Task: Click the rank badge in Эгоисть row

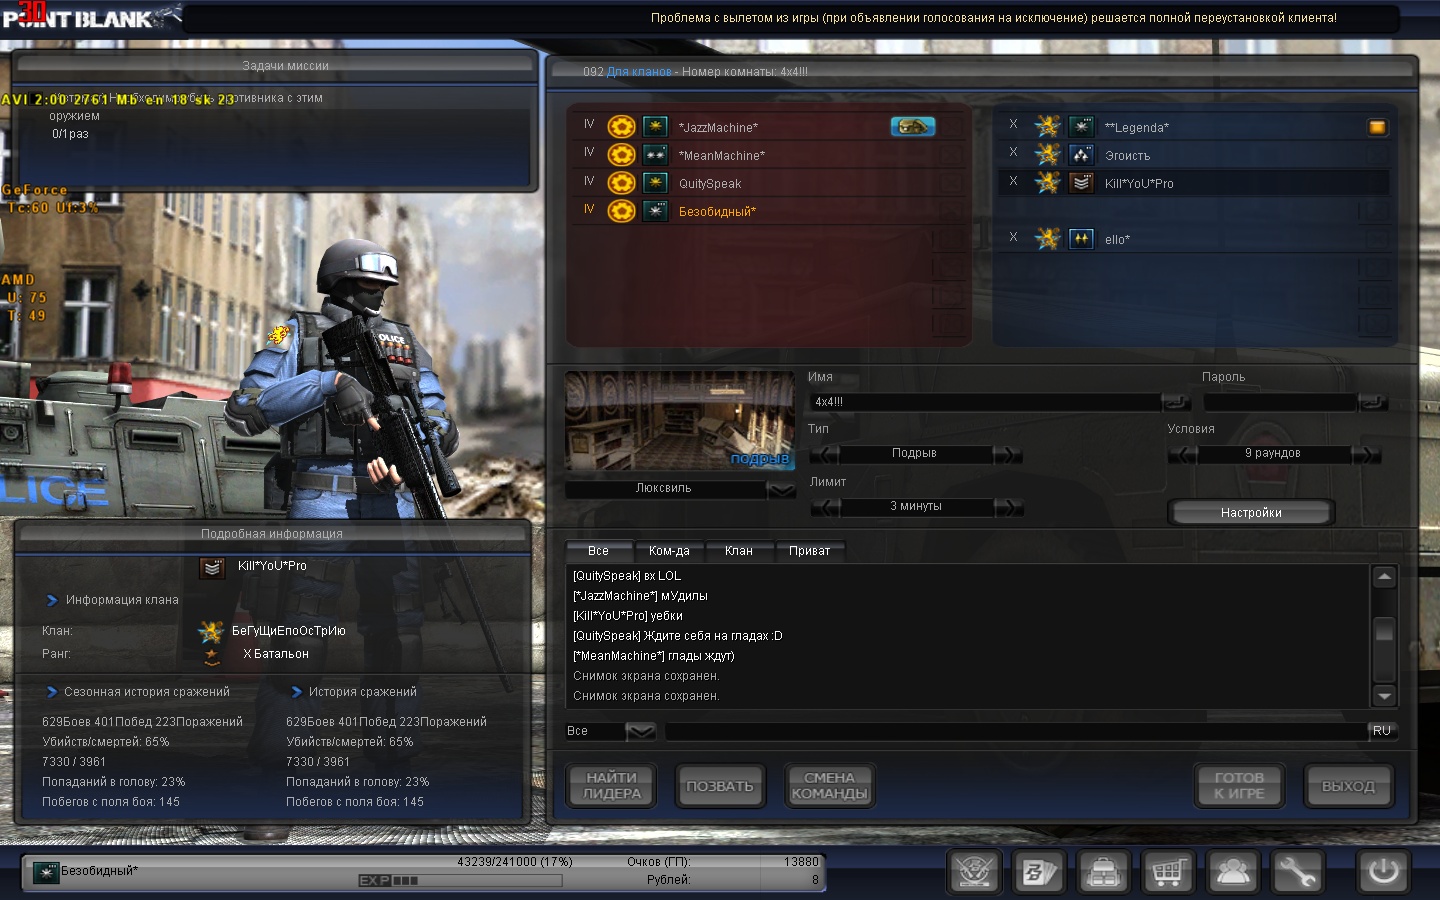Action: point(1081,155)
